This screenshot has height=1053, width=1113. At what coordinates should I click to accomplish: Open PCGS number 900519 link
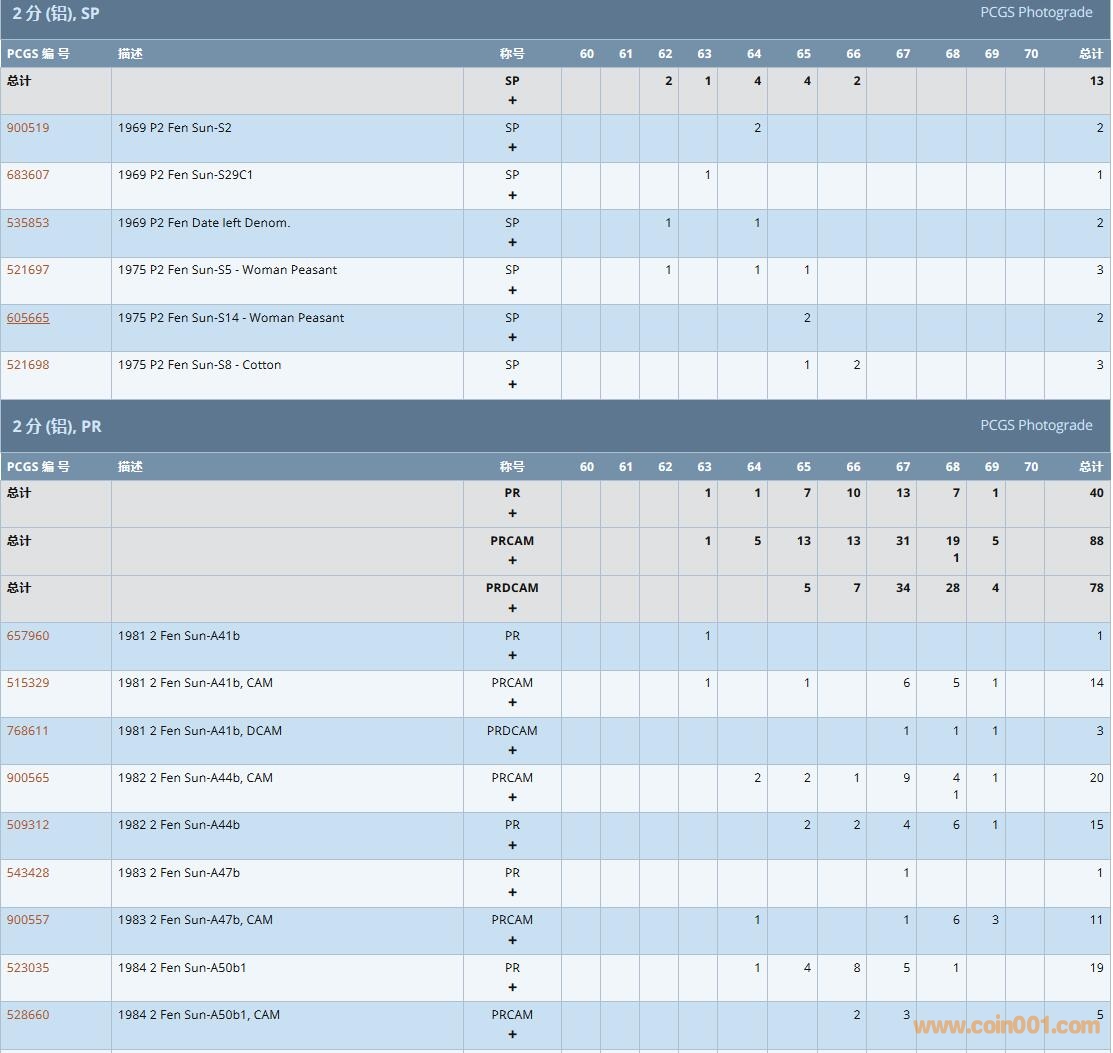click(28, 128)
